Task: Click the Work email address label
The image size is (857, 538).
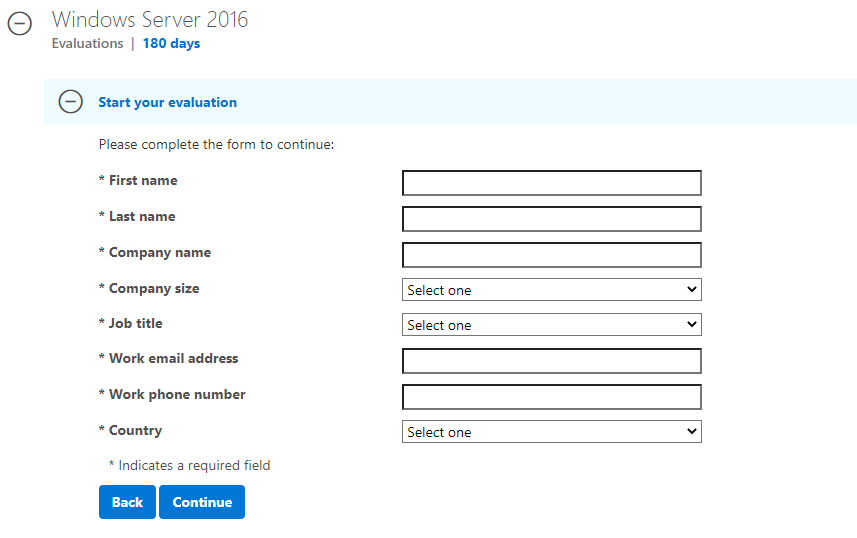Action: [173, 359]
